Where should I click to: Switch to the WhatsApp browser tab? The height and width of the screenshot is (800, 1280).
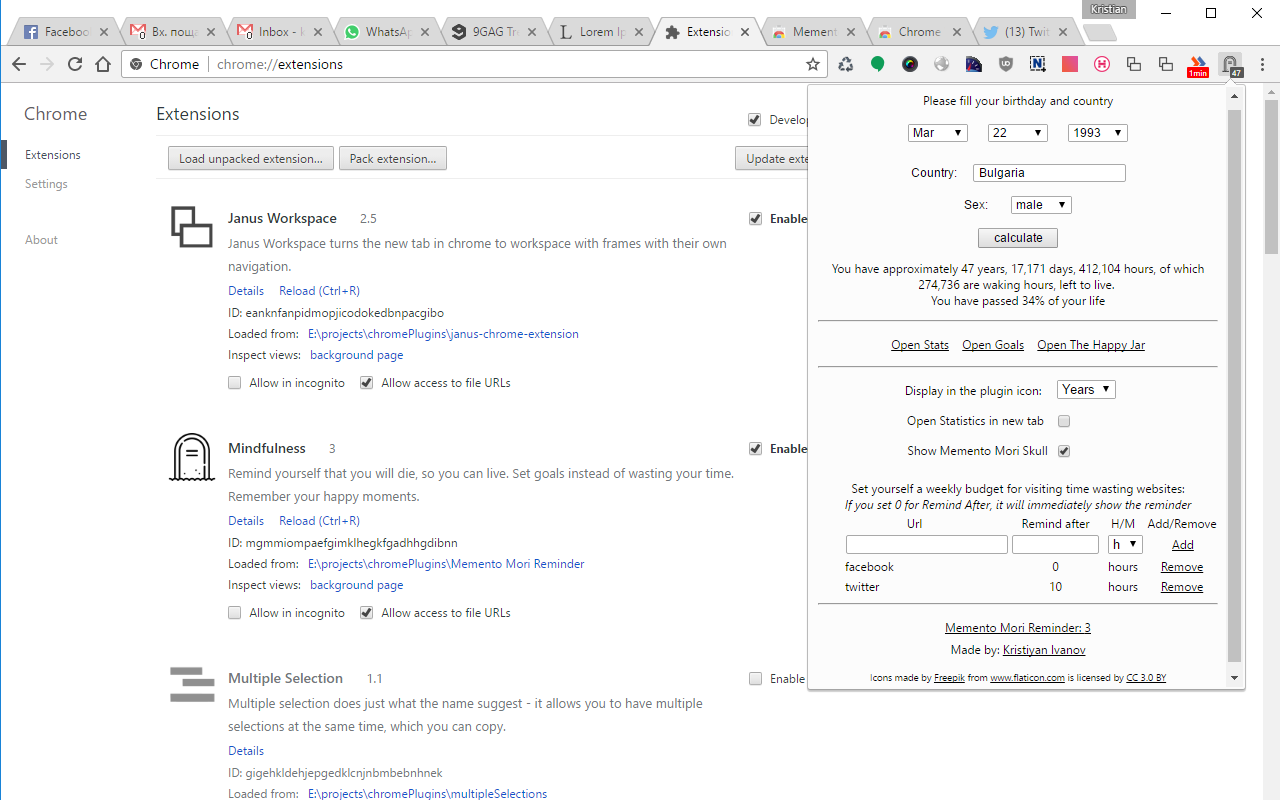point(385,31)
